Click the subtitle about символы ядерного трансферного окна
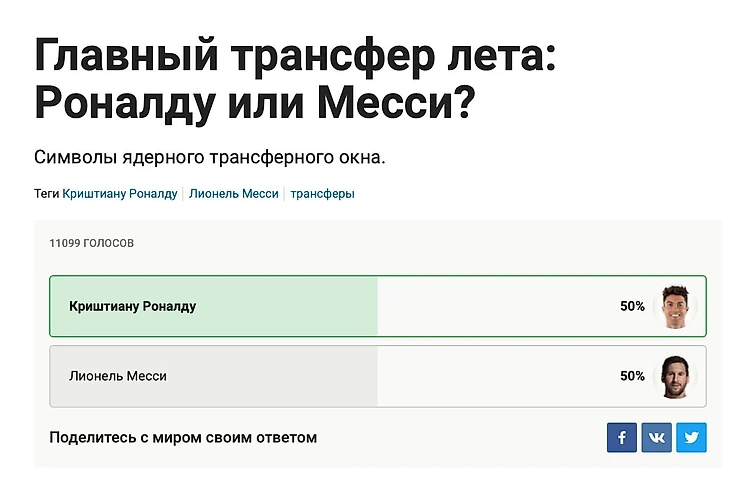The width and height of the screenshot is (730, 484). (x=210, y=157)
